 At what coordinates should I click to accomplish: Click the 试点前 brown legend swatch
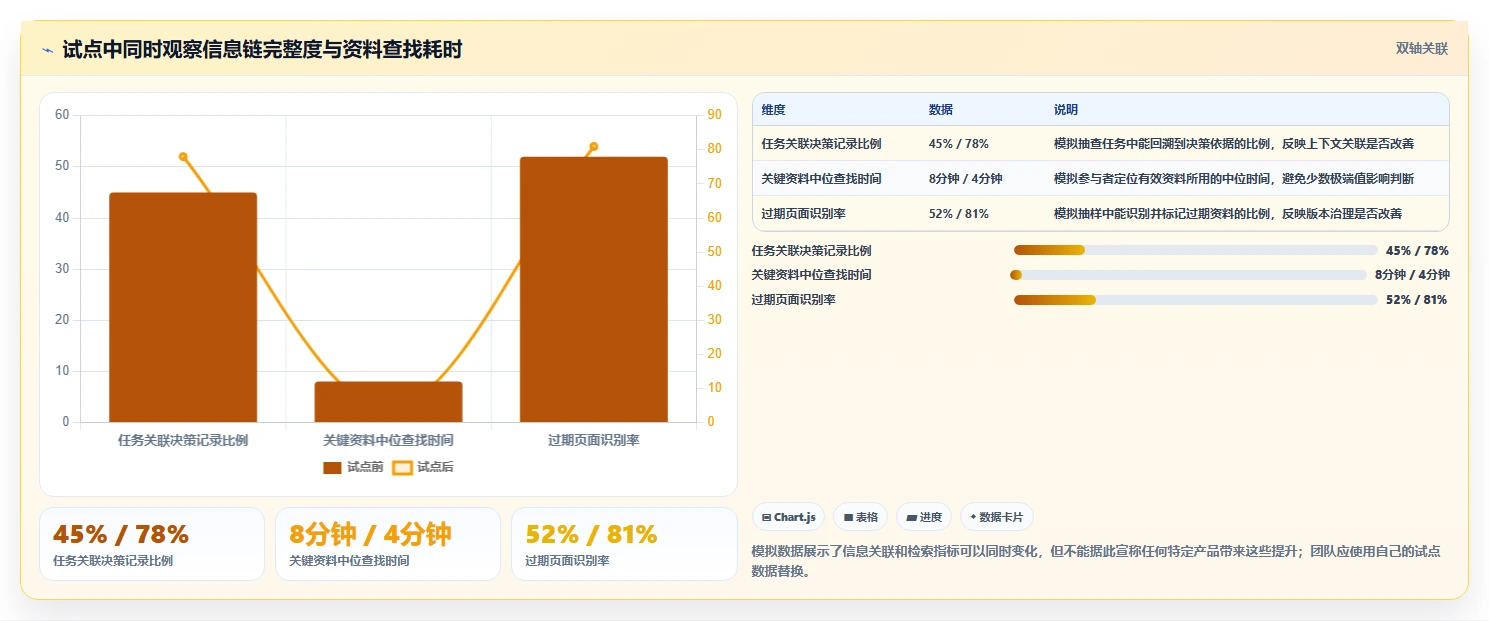(x=332, y=467)
